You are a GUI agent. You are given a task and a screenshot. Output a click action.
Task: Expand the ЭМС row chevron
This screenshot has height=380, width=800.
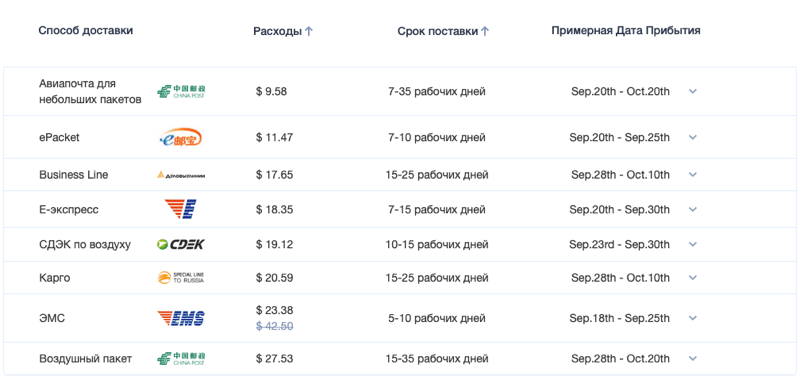(x=692, y=318)
